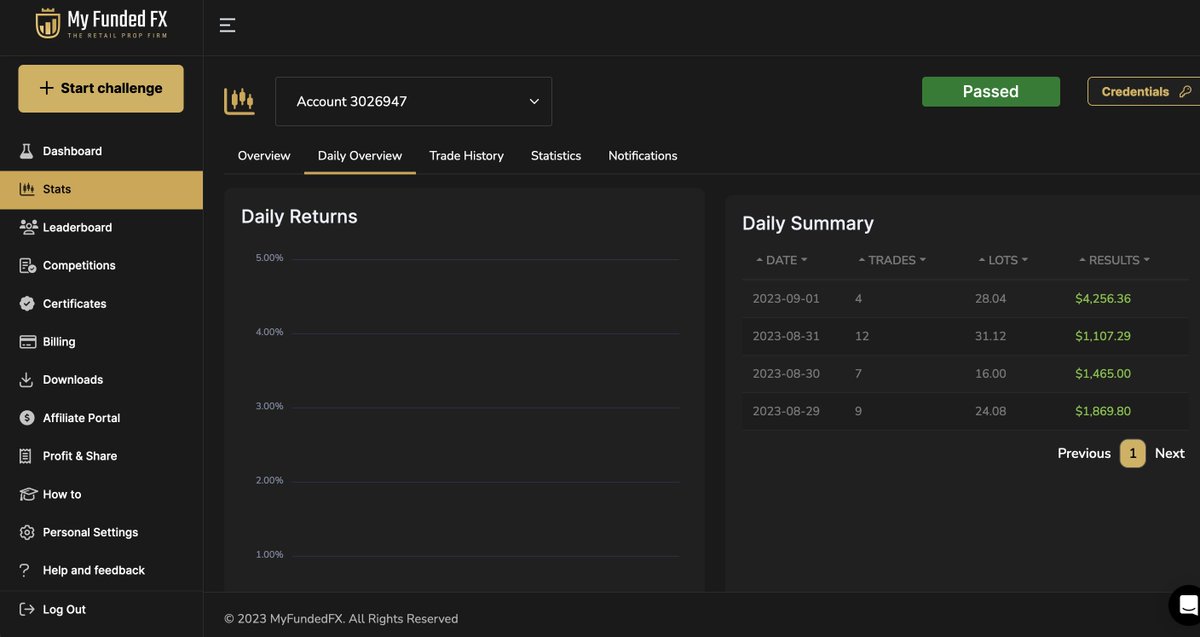The image size is (1200, 637).
Task: Click the Stats chart icon in sidebar
Action: 27,189
